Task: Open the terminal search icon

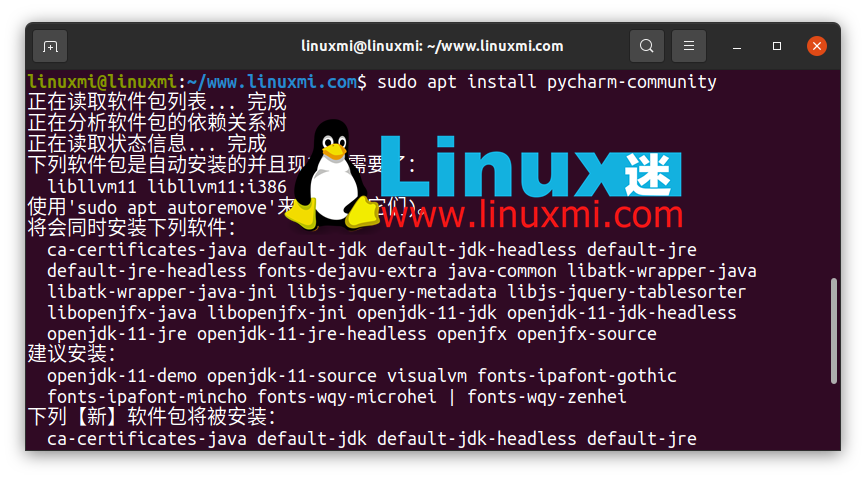Action: pos(647,46)
